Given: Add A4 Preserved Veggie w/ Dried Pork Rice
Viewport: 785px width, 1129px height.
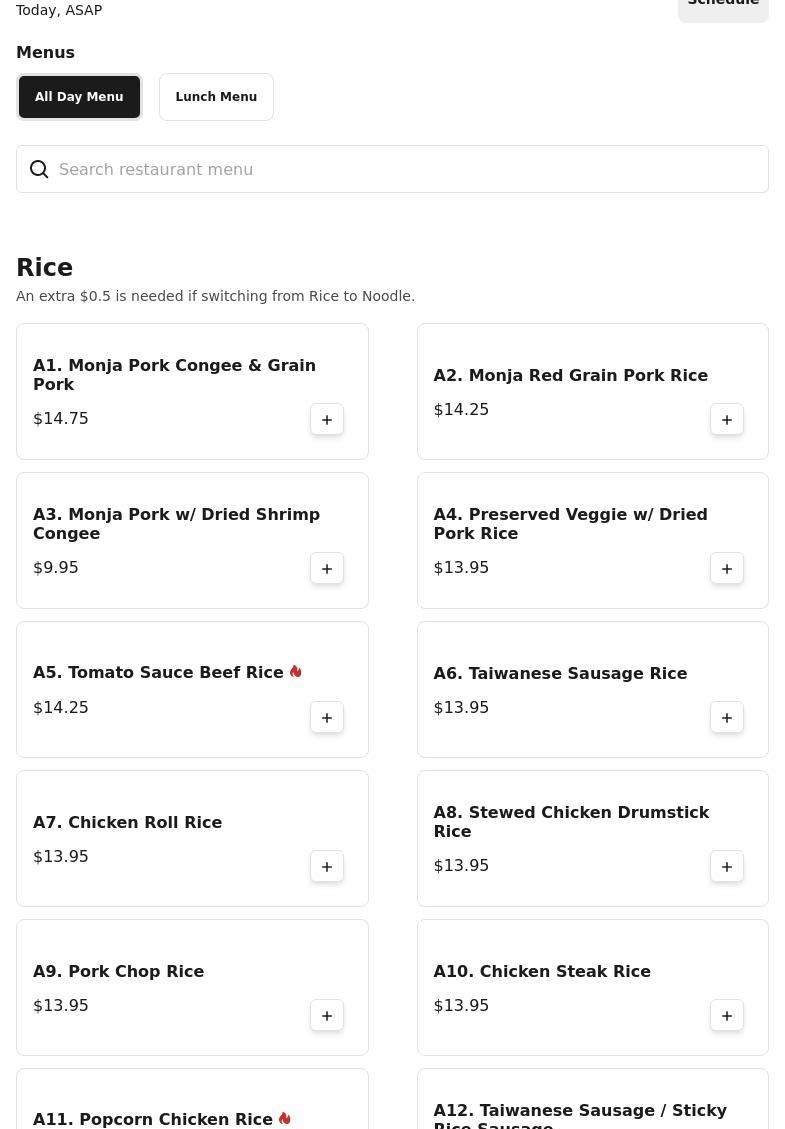Looking at the screenshot, I should click(727, 569).
